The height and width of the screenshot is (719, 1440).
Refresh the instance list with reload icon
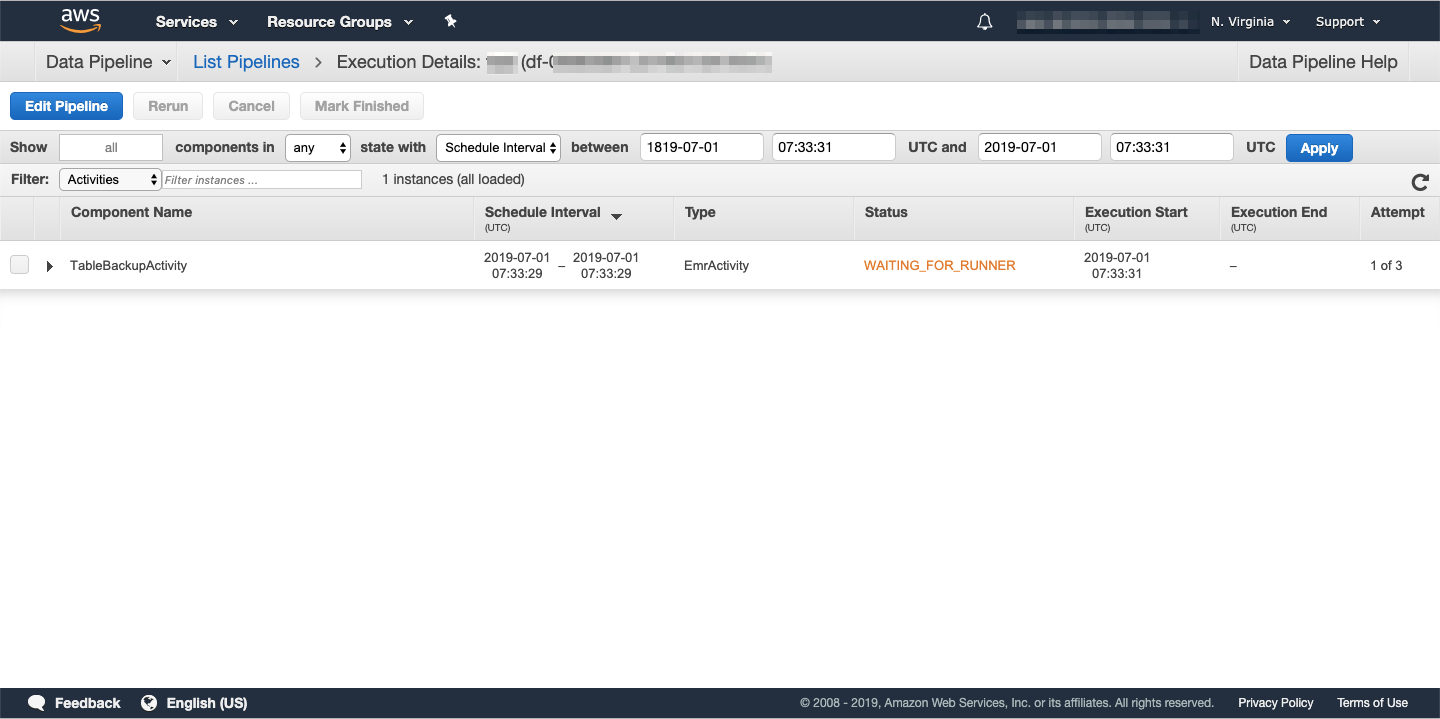tap(1419, 181)
